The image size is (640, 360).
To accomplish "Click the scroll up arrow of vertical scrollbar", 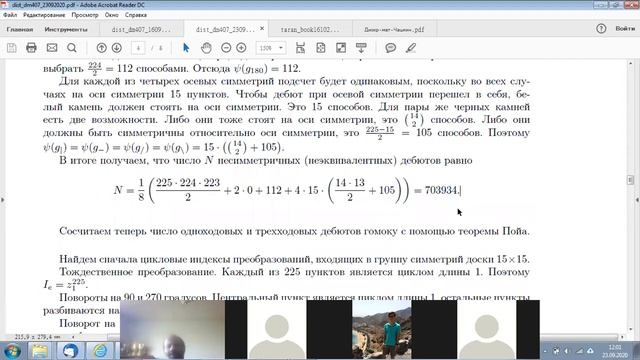I will [x=631, y=63].
